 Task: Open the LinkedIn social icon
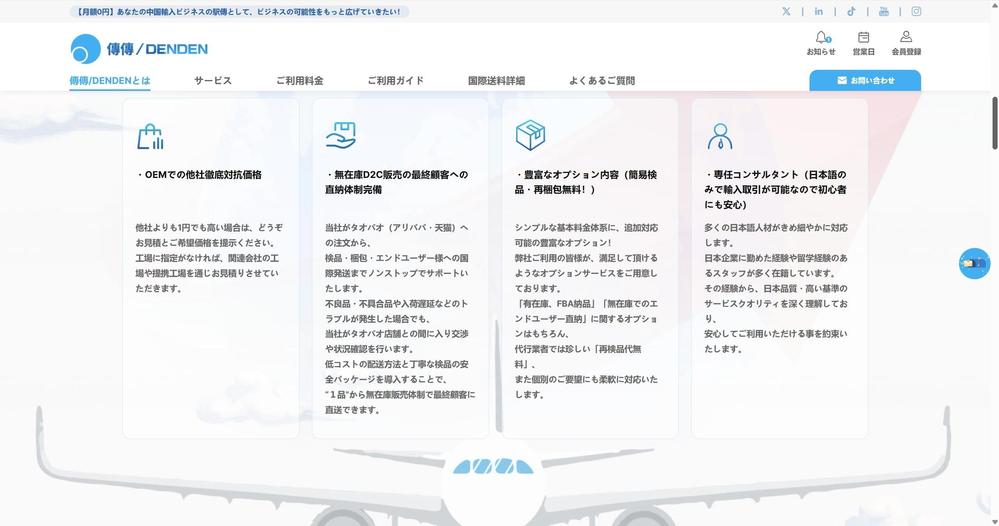pyautogui.click(x=819, y=11)
